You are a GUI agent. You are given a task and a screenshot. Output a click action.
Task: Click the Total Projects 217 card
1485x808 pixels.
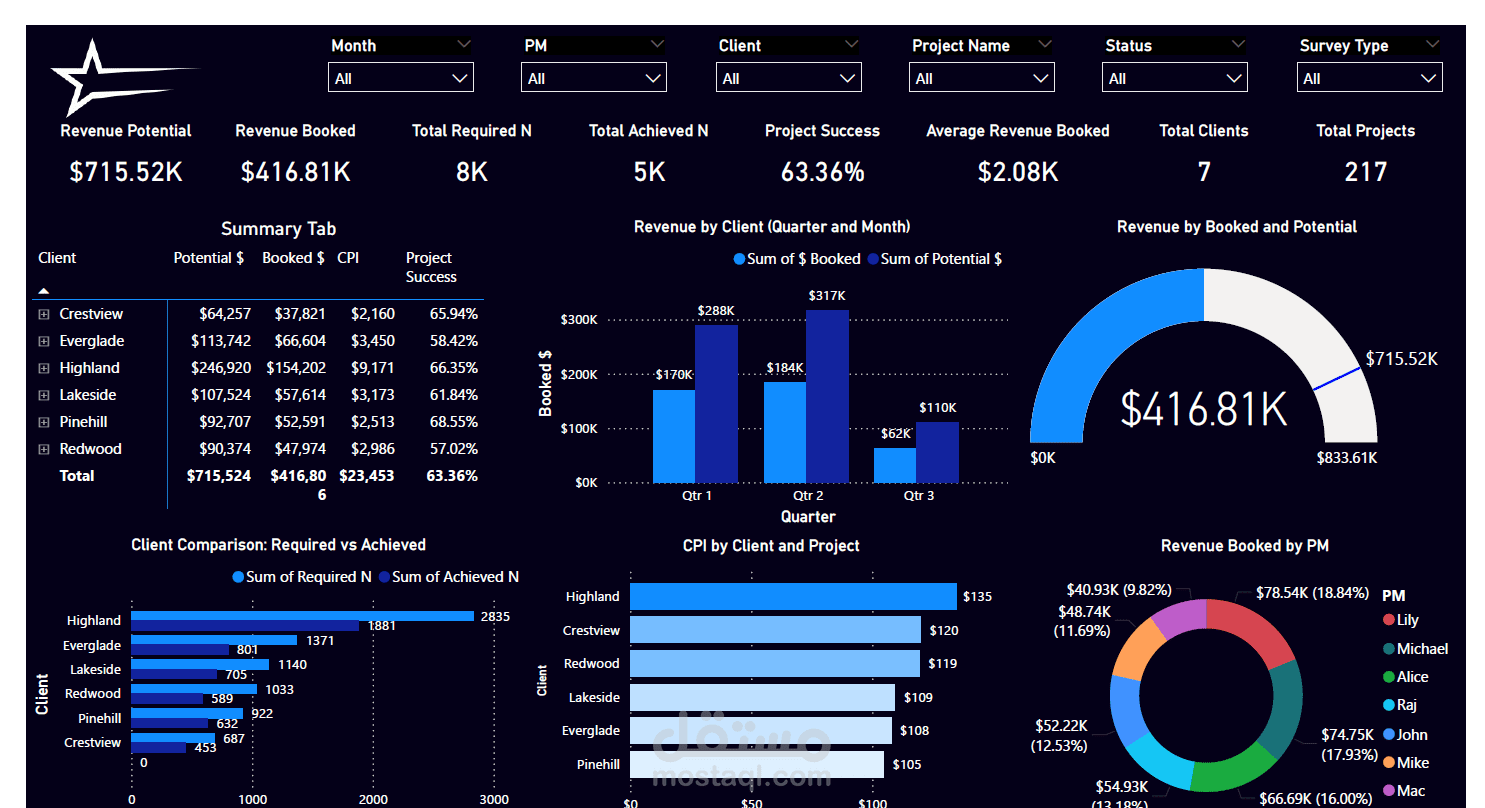(x=1365, y=153)
